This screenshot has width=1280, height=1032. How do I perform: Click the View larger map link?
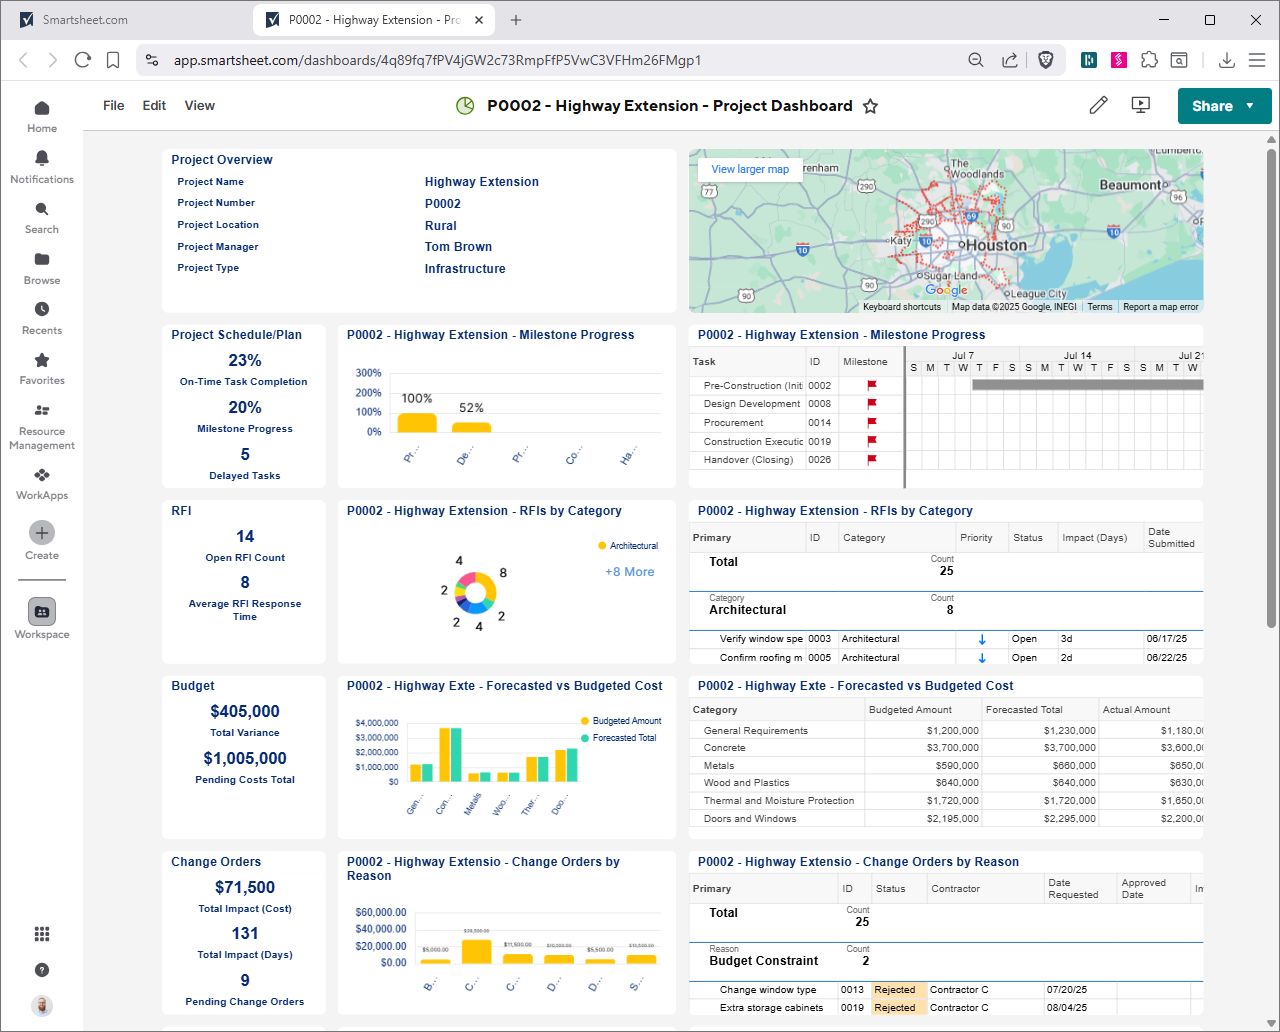tap(750, 170)
